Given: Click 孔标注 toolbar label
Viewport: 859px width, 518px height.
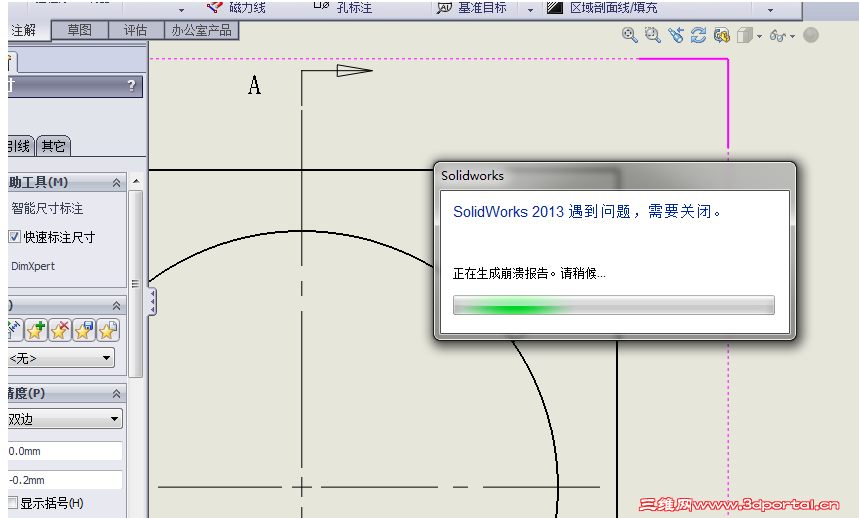Looking at the screenshot, I should (354, 8).
